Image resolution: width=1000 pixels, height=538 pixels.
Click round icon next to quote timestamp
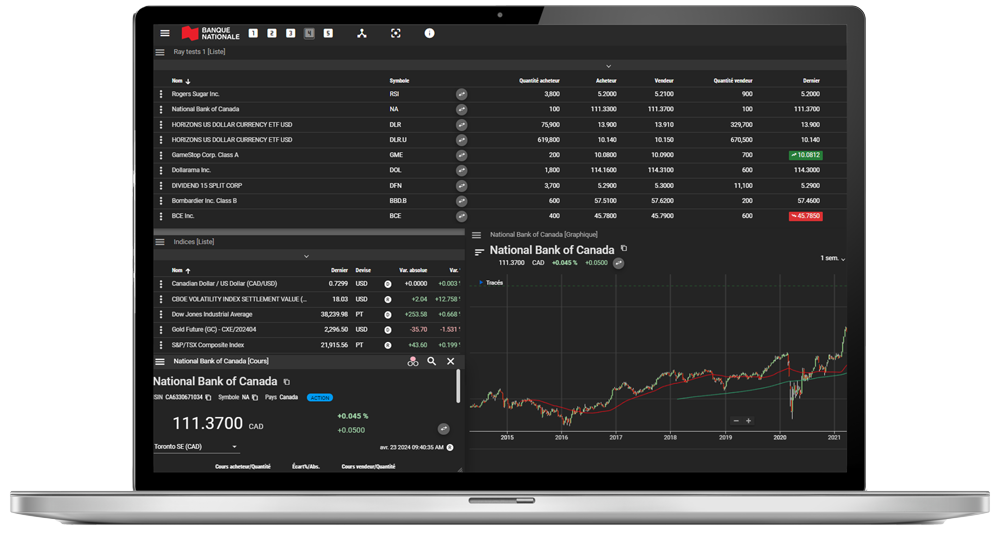point(450,447)
